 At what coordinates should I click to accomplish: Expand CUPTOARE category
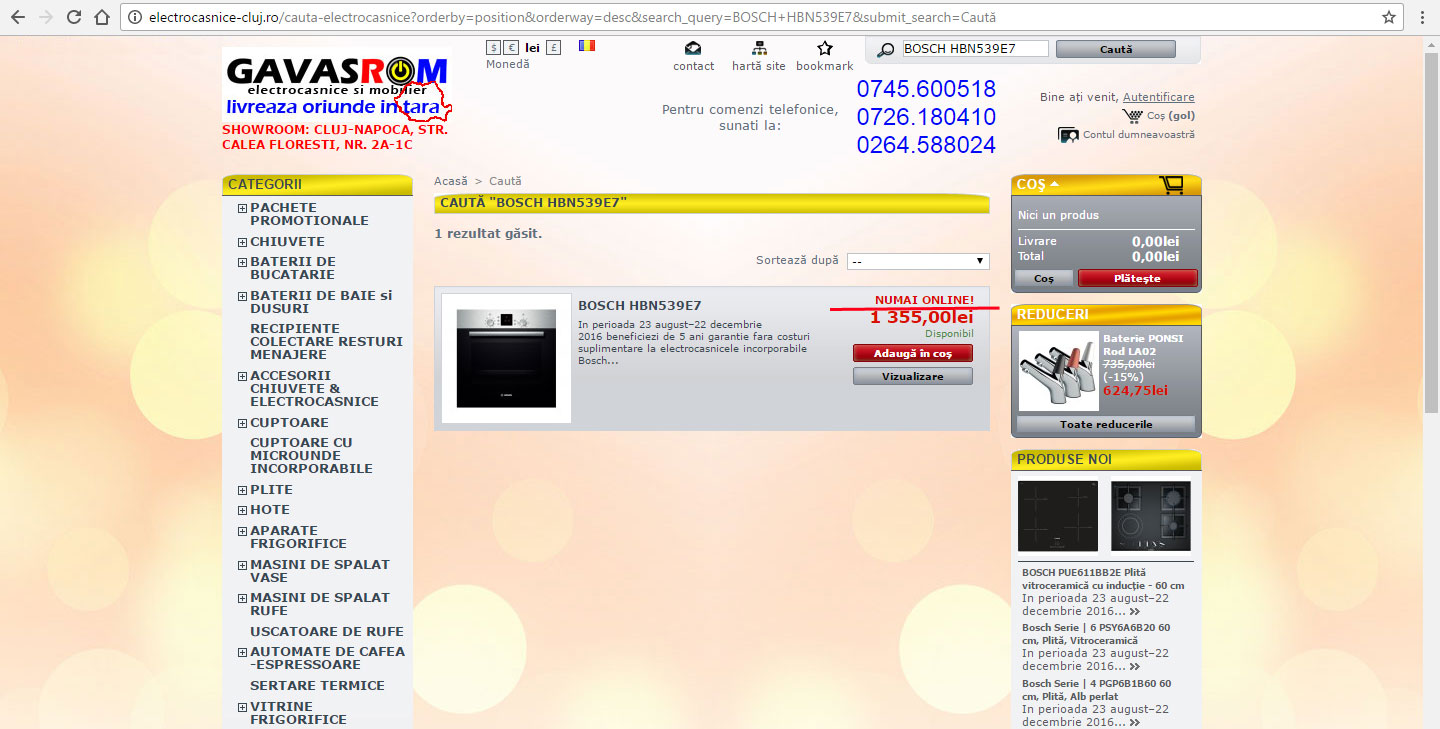click(242, 423)
